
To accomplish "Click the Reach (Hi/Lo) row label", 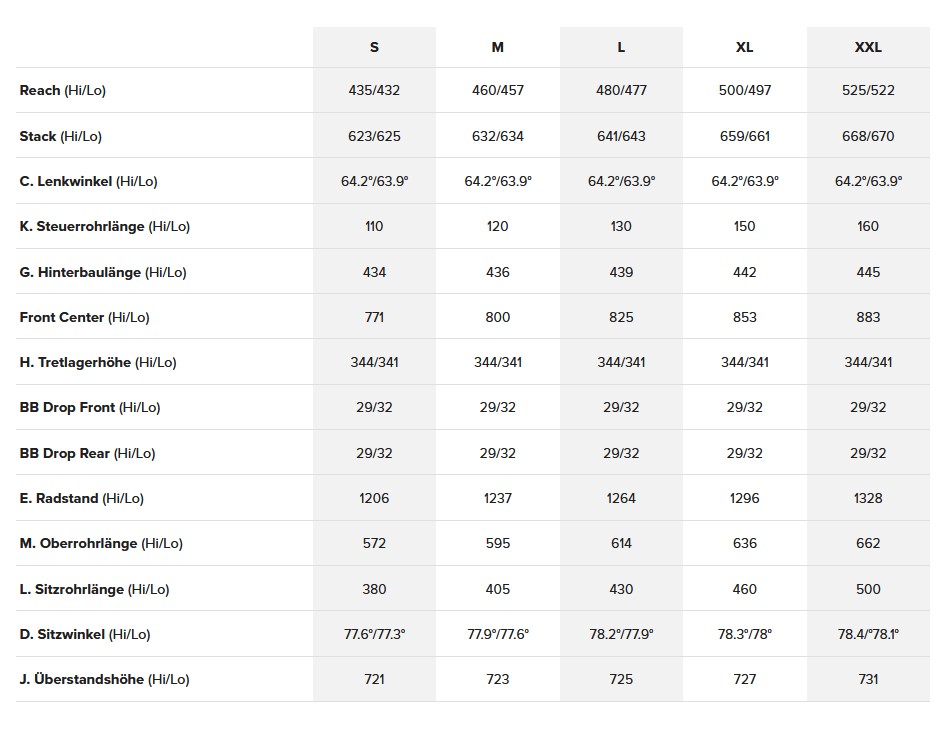I will point(62,90).
